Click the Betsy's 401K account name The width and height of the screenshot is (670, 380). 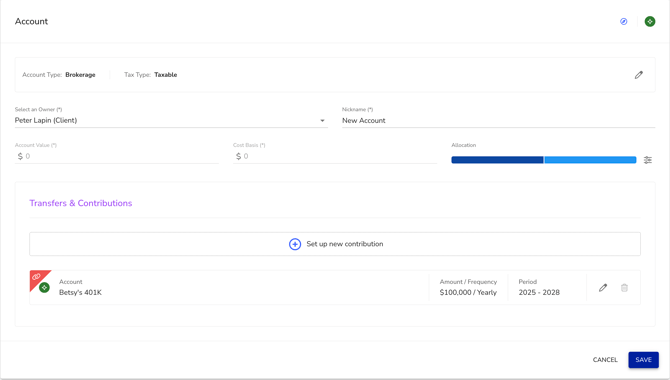tap(80, 292)
